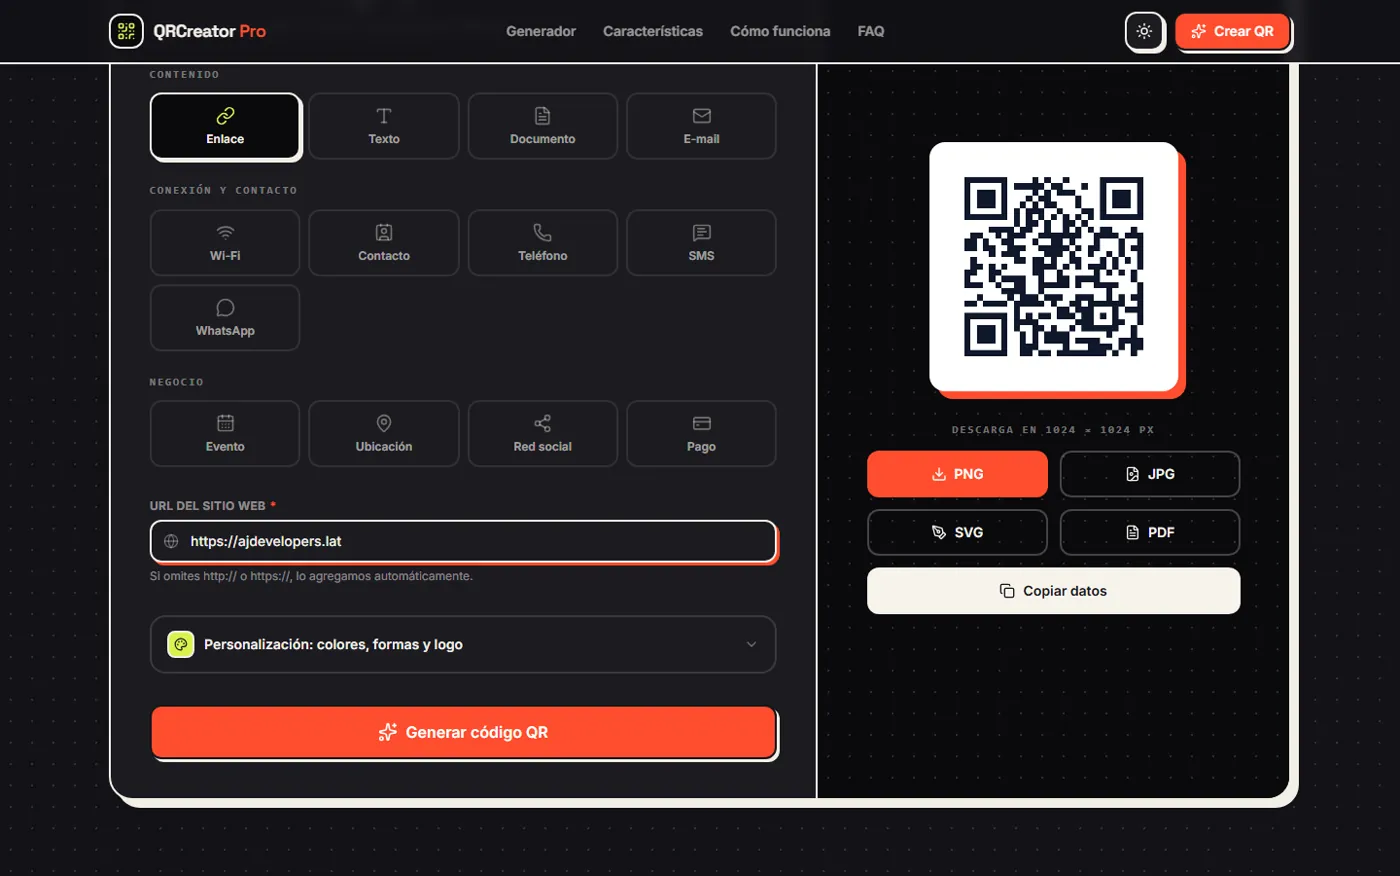
Task: Select the Red social QR type
Action: click(x=543, y=434)
